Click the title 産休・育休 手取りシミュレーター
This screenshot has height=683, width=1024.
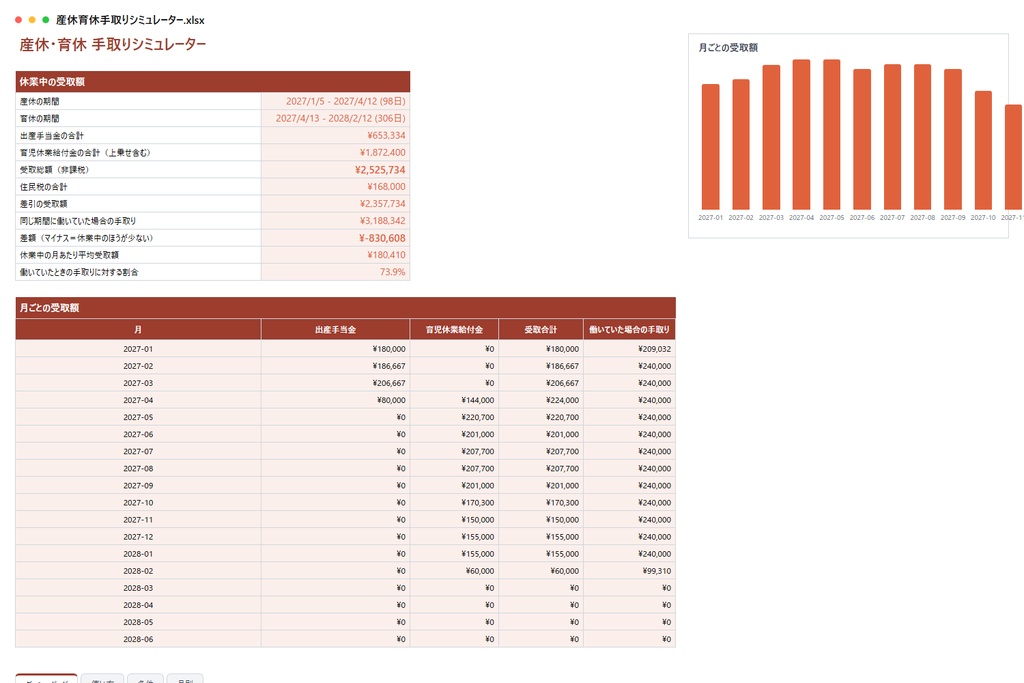[112, 44]
